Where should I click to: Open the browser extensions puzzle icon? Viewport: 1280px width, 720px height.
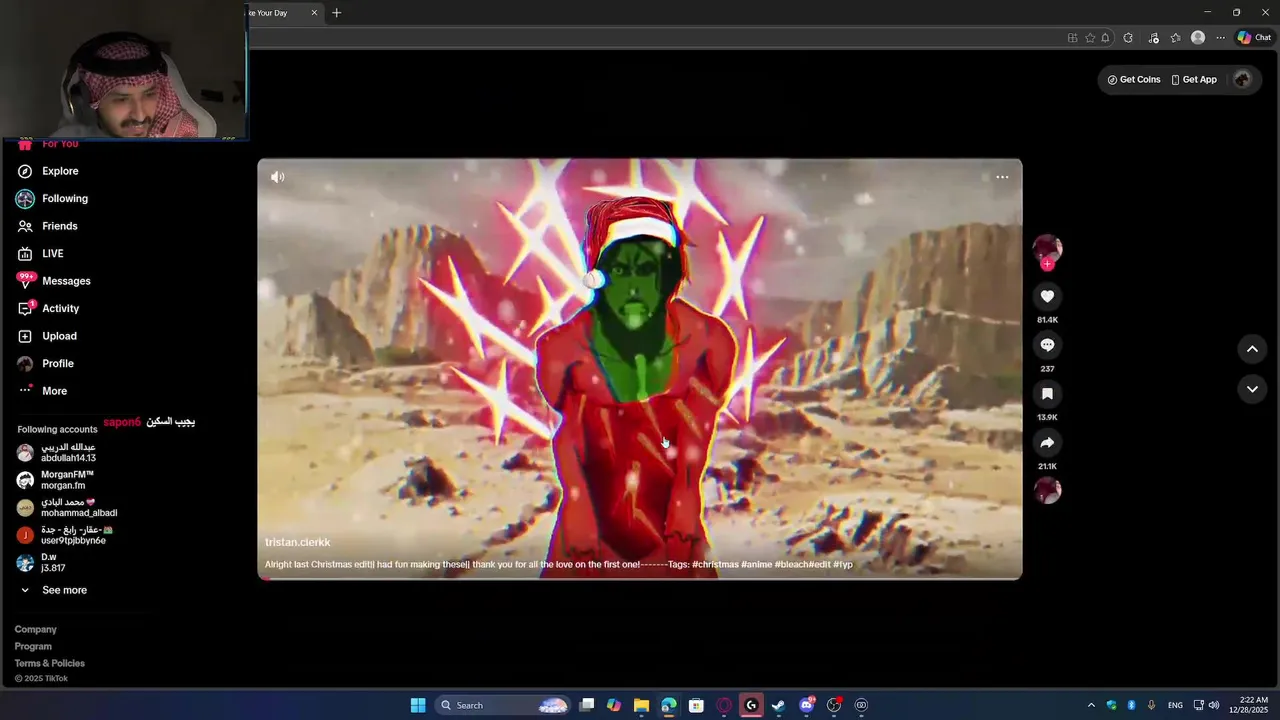coord(1128,38)
